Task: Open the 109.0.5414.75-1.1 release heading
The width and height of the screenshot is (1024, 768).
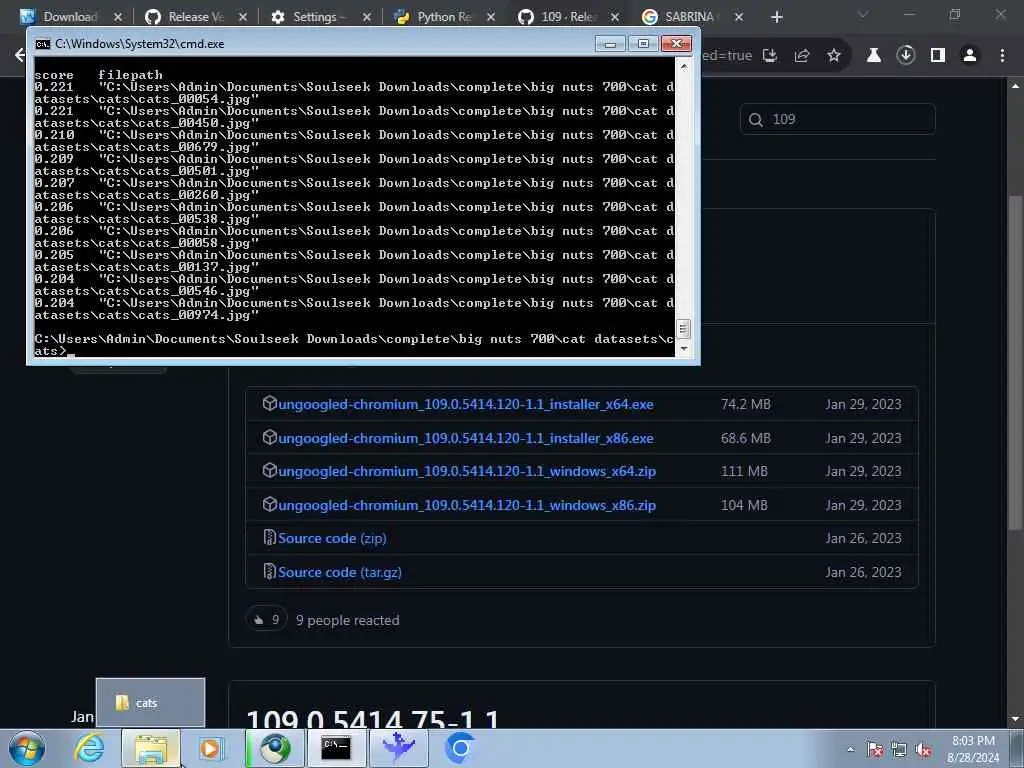Action: coord(372,720)
